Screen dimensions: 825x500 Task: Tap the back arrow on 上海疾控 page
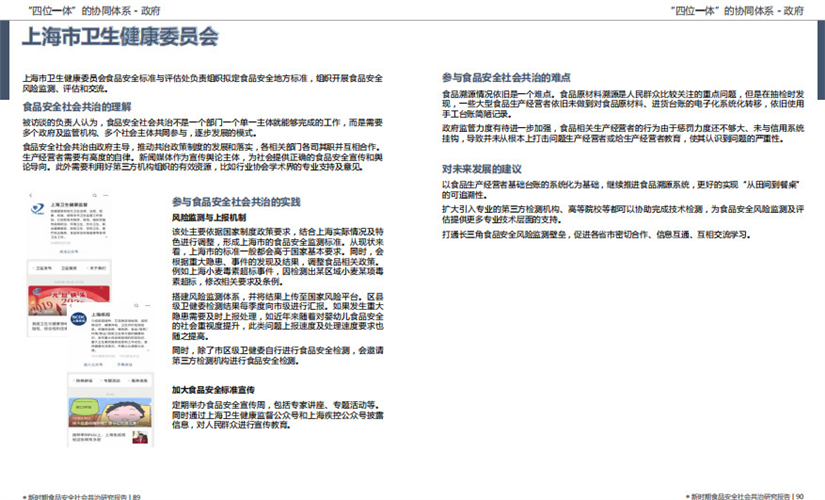tap(71, 306)
